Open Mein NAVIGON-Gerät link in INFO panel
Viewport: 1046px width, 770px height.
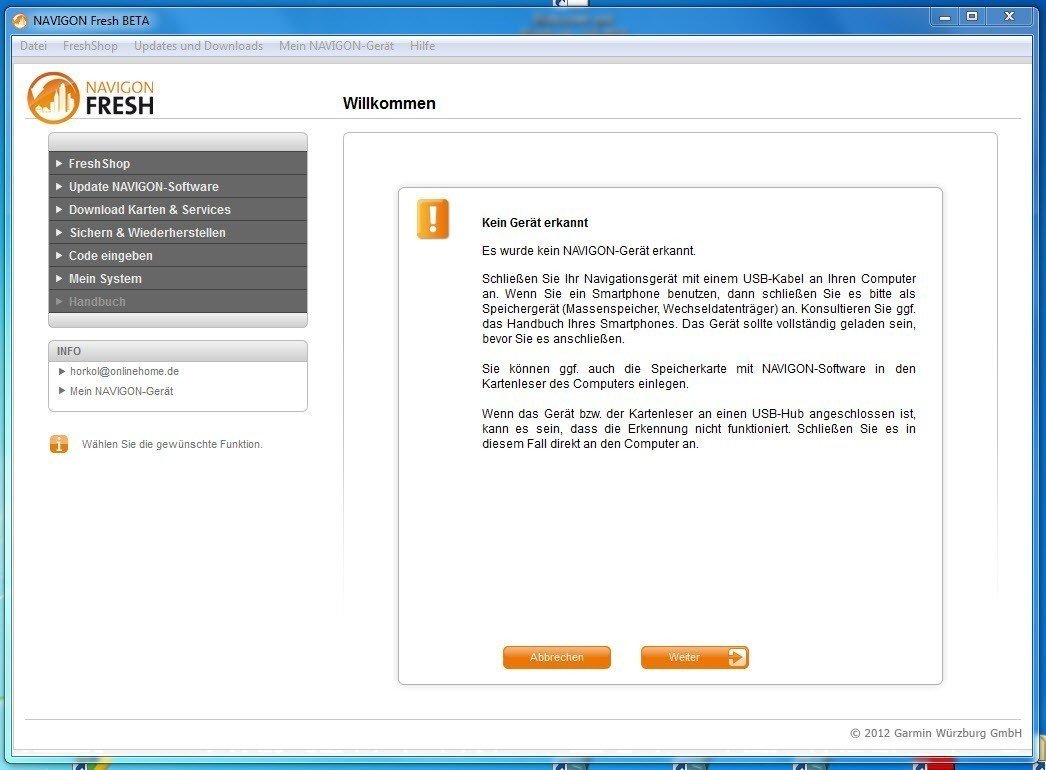coord(121,391)
